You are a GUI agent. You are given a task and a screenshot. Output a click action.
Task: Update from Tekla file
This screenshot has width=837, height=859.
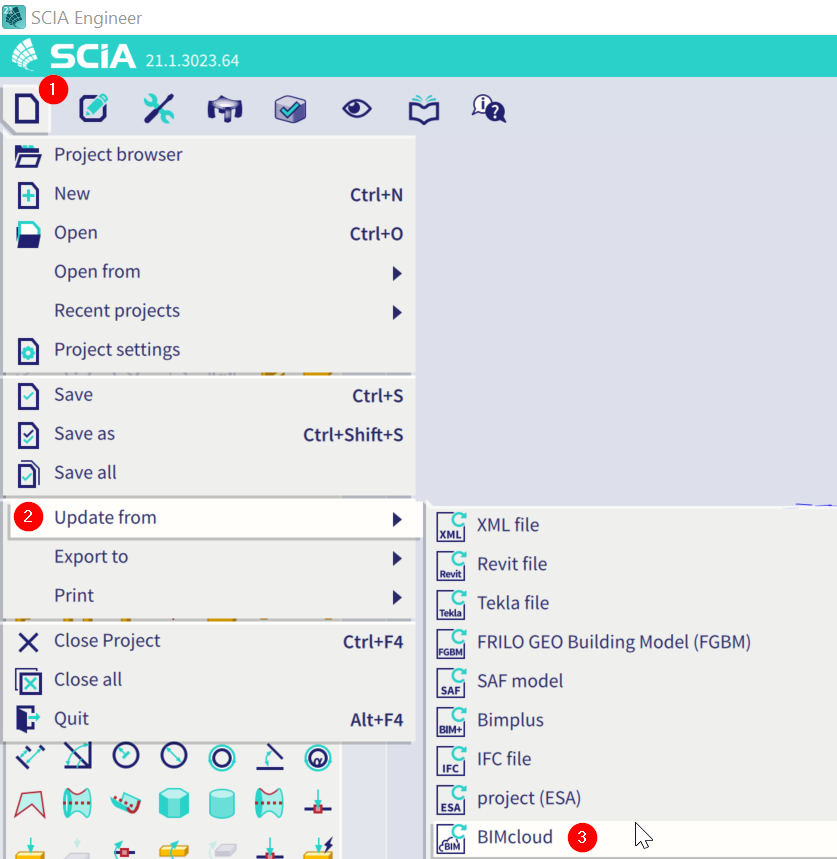633,603
